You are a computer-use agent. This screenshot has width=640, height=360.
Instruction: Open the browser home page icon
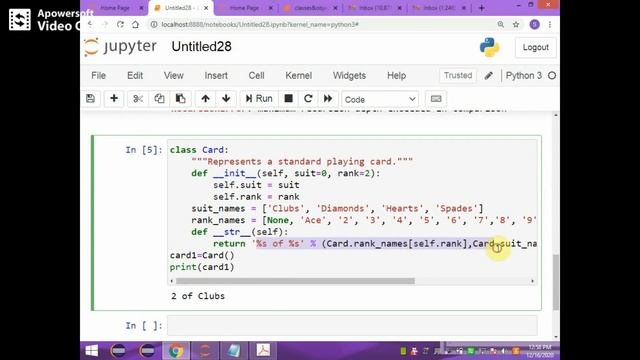point(136,24)
